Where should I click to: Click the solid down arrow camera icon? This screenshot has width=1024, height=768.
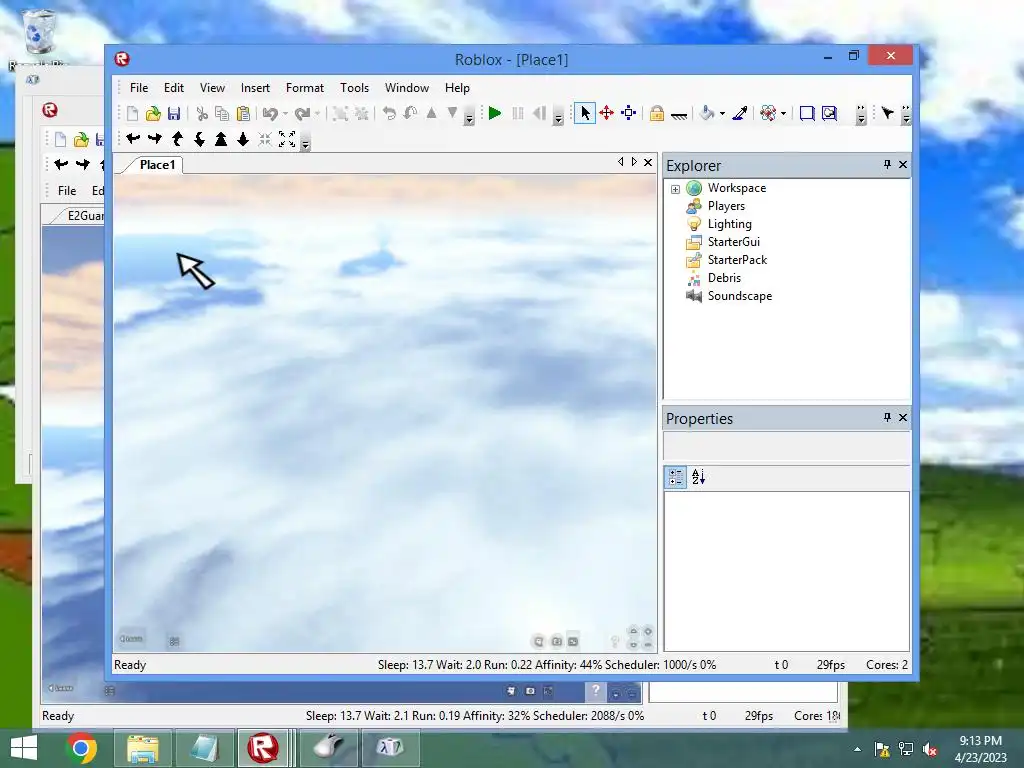tap(243, 138)
